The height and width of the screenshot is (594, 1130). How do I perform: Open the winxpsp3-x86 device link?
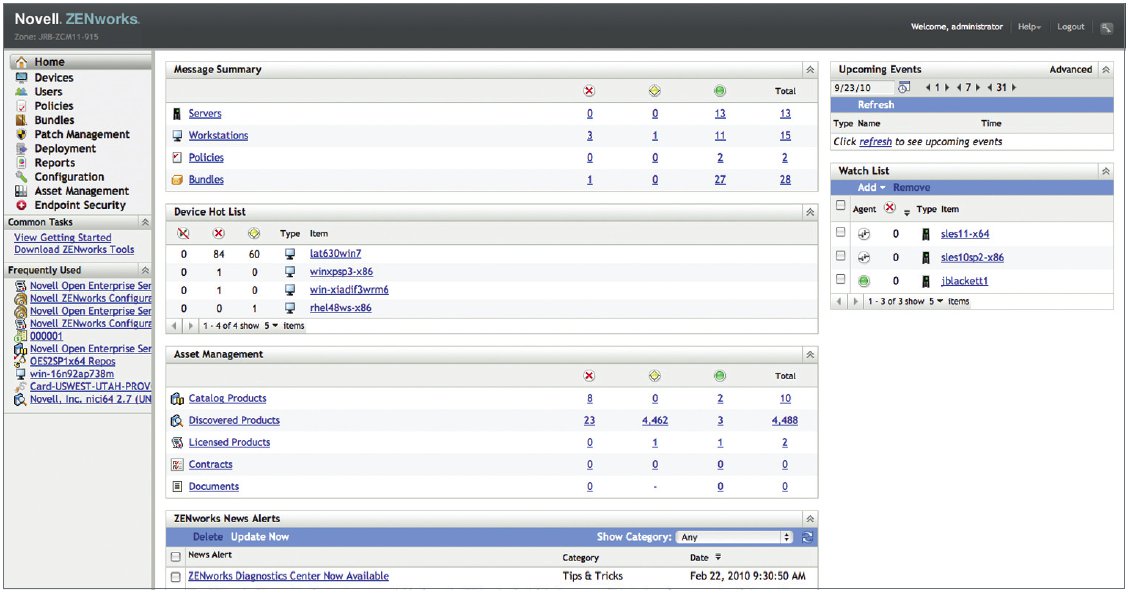(x=342, y=272)
